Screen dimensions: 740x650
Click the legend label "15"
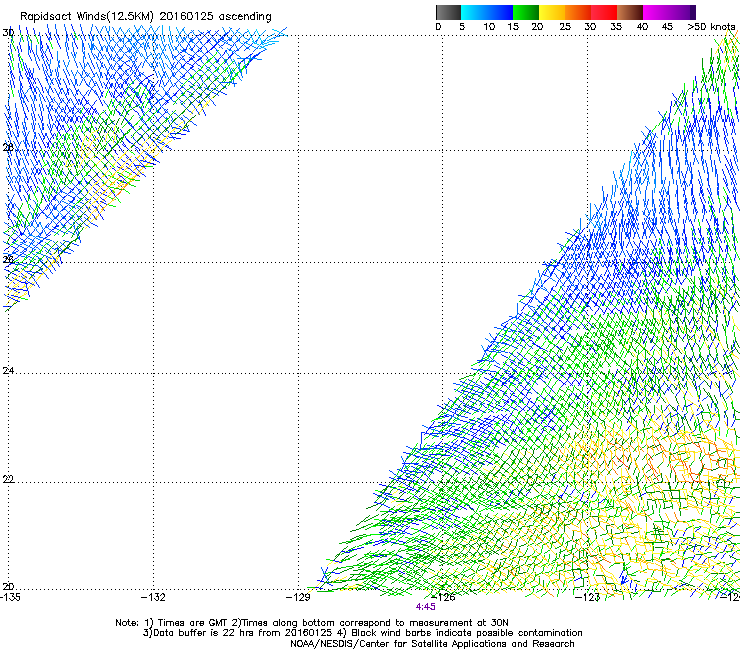[513, 27]
